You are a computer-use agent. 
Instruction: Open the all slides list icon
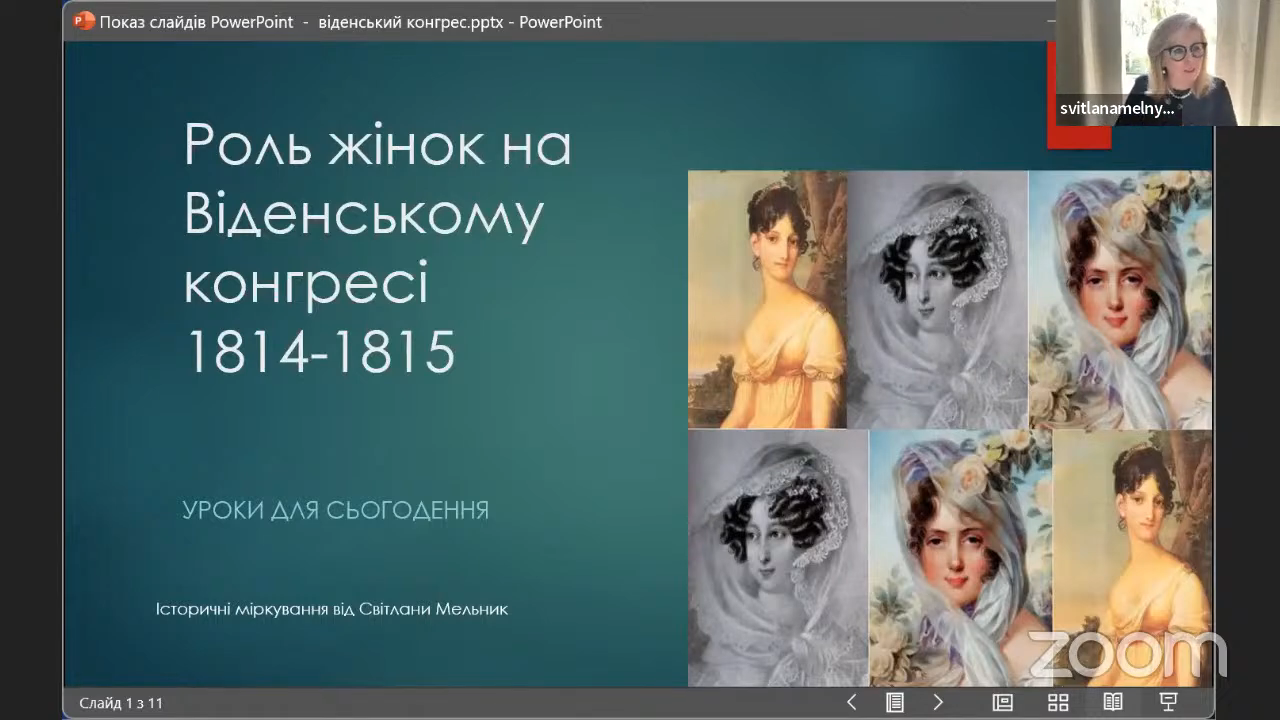coord(895,702)
